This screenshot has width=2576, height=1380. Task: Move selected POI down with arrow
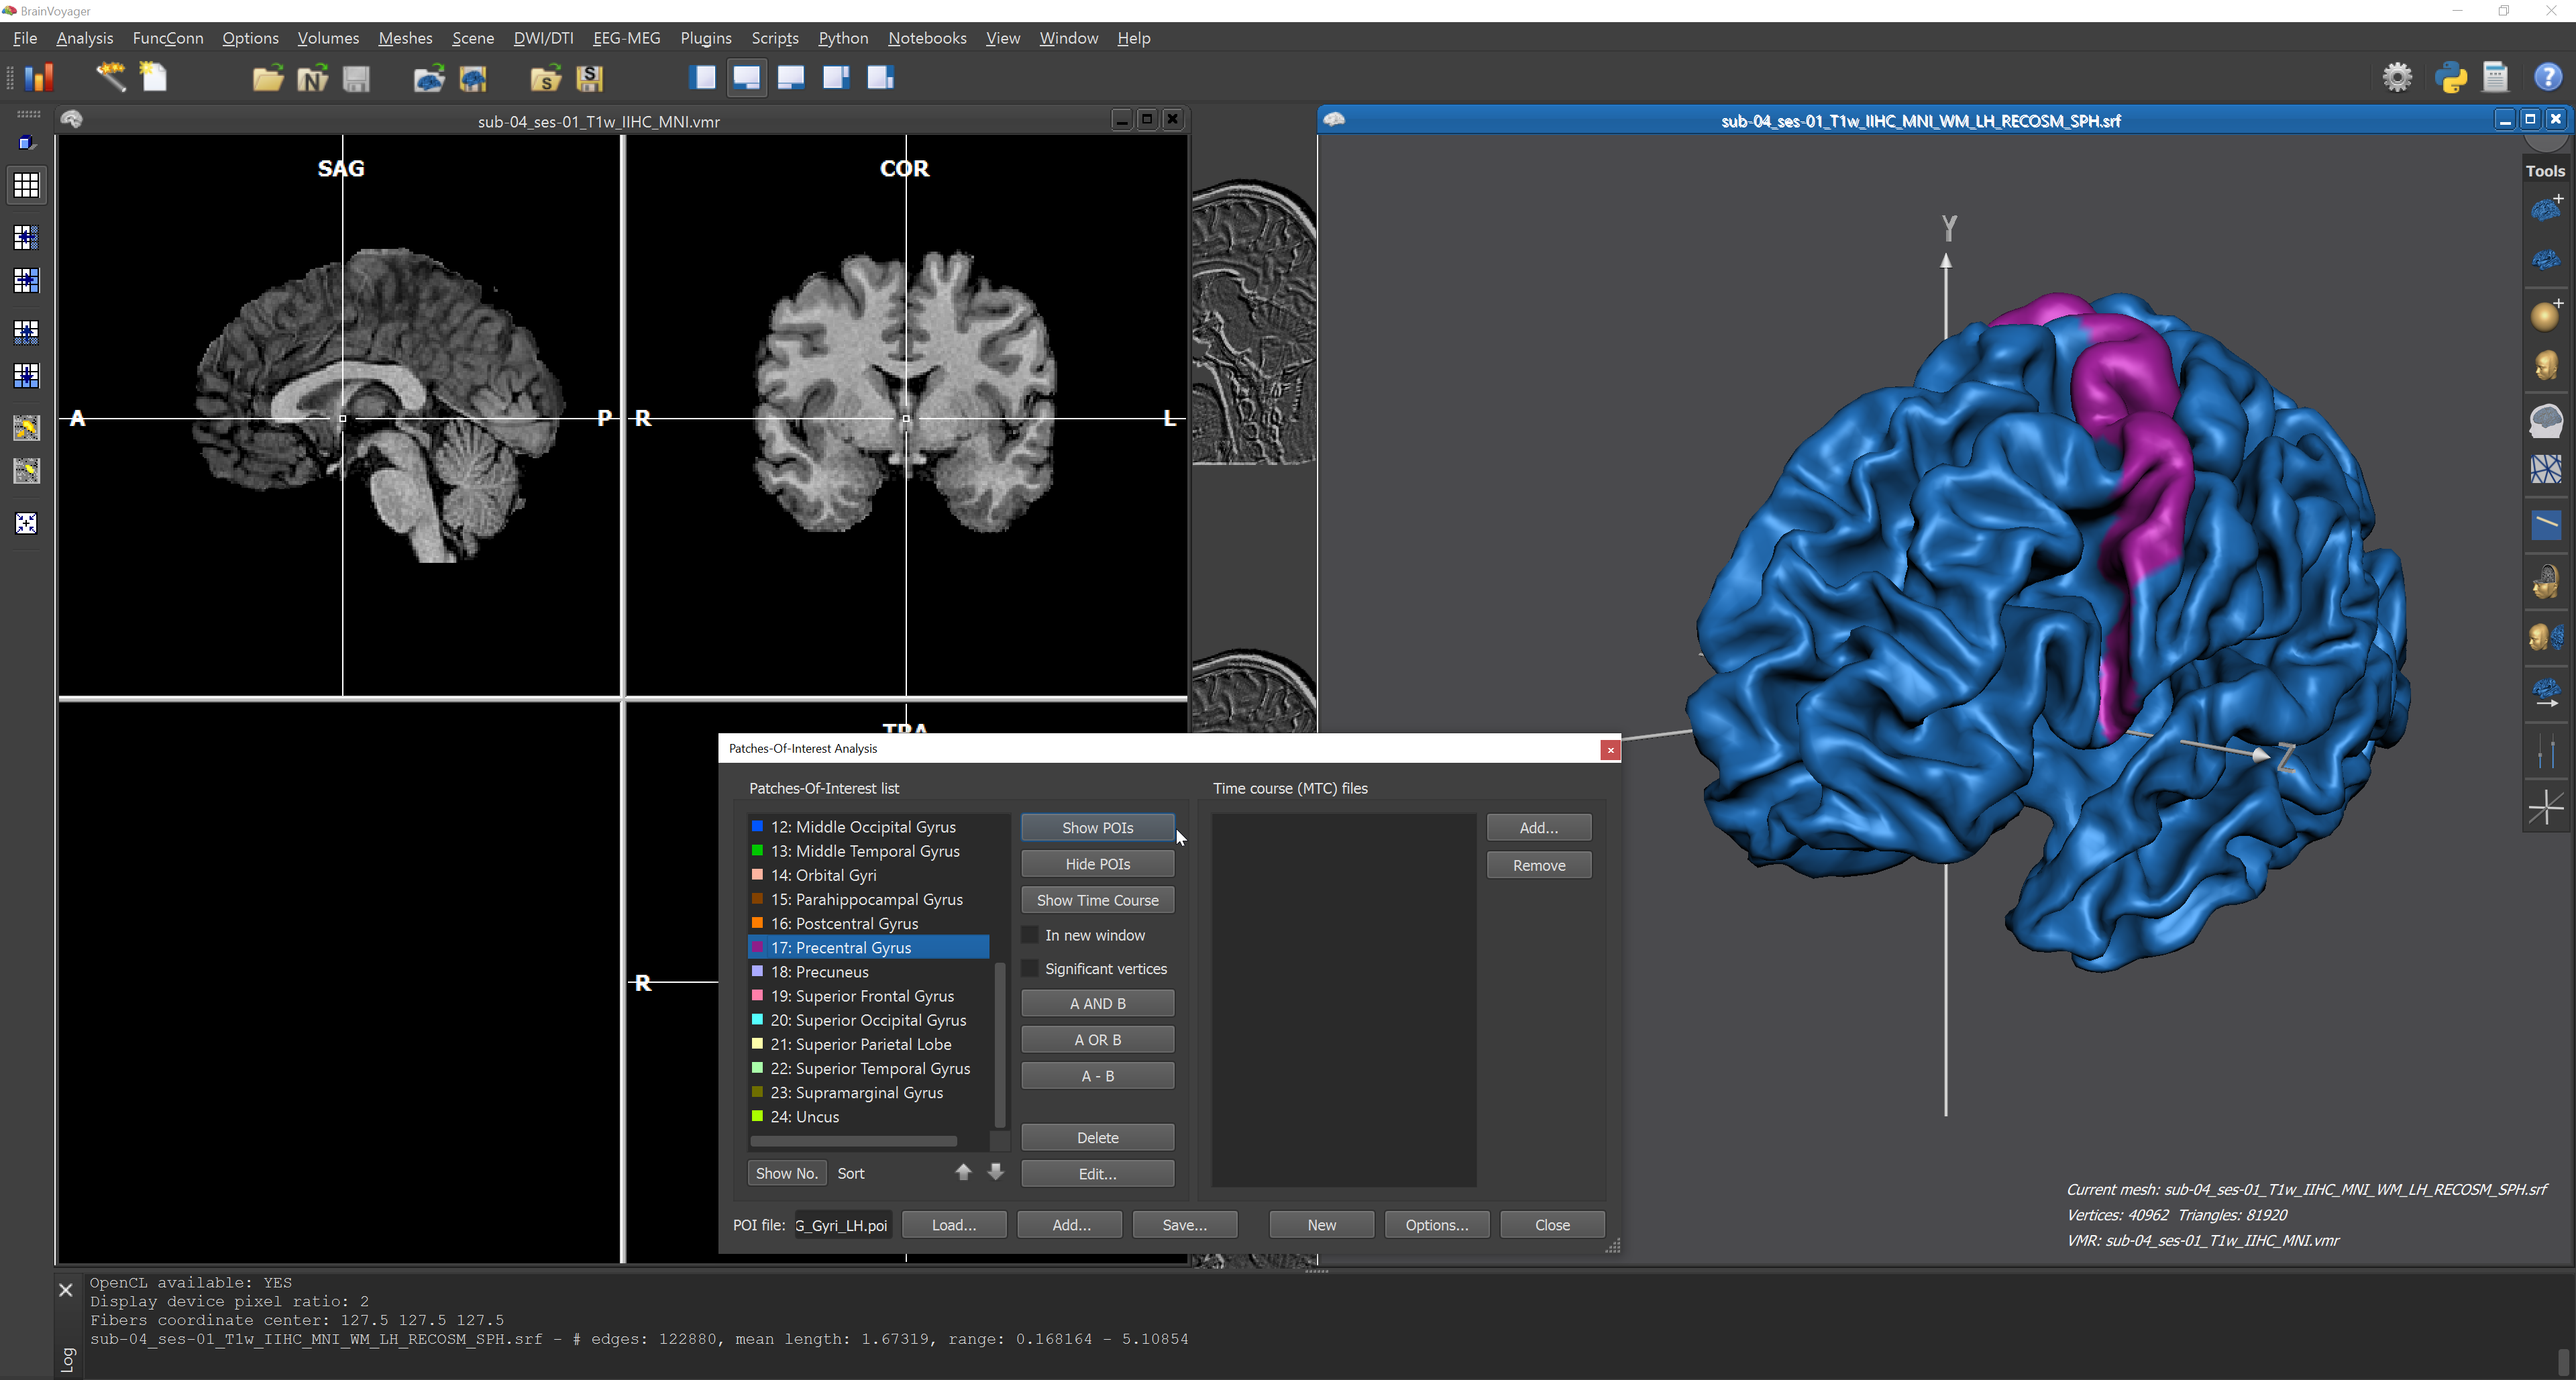[x=996, y=1172]
